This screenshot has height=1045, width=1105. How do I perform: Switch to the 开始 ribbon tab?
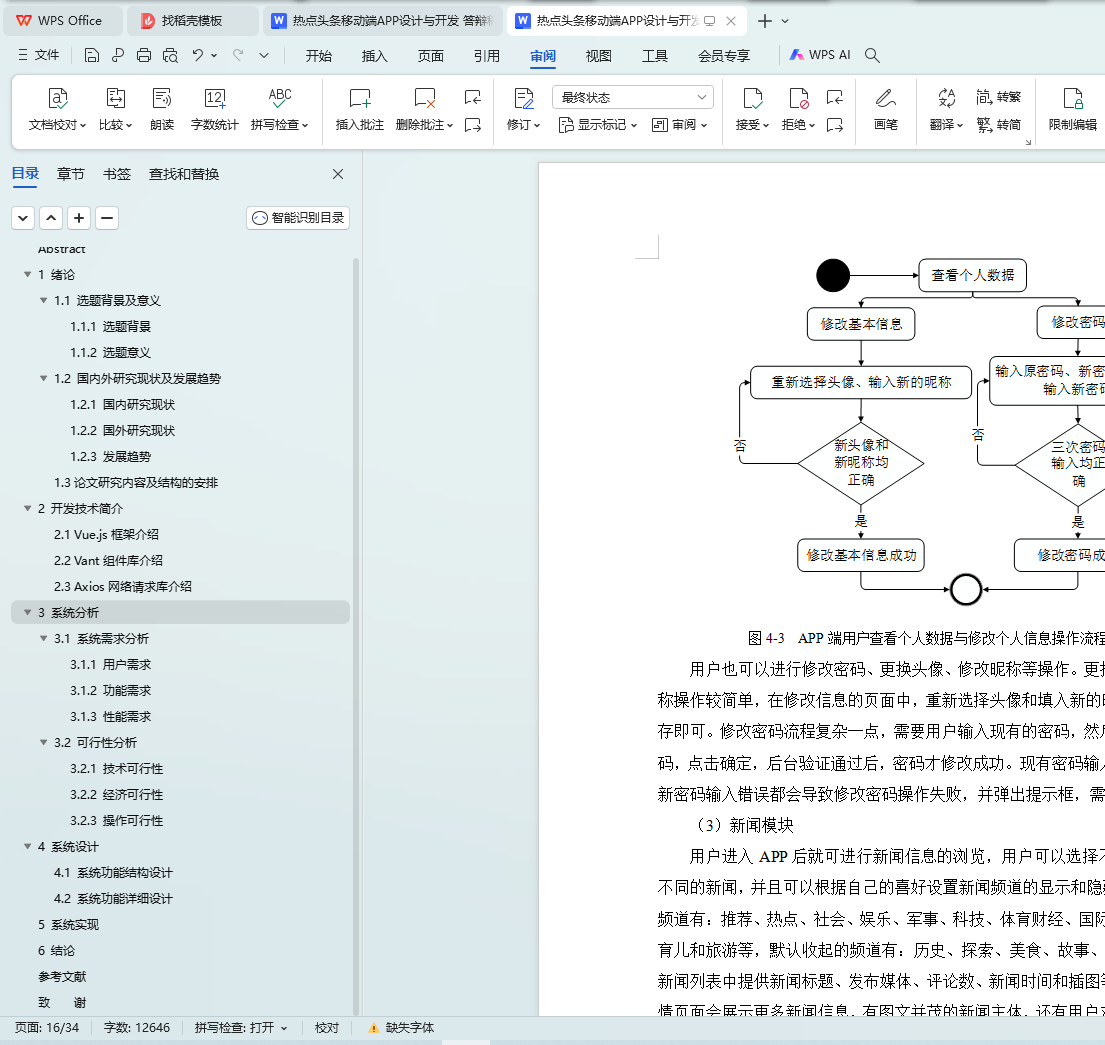(x=319, y=56)
